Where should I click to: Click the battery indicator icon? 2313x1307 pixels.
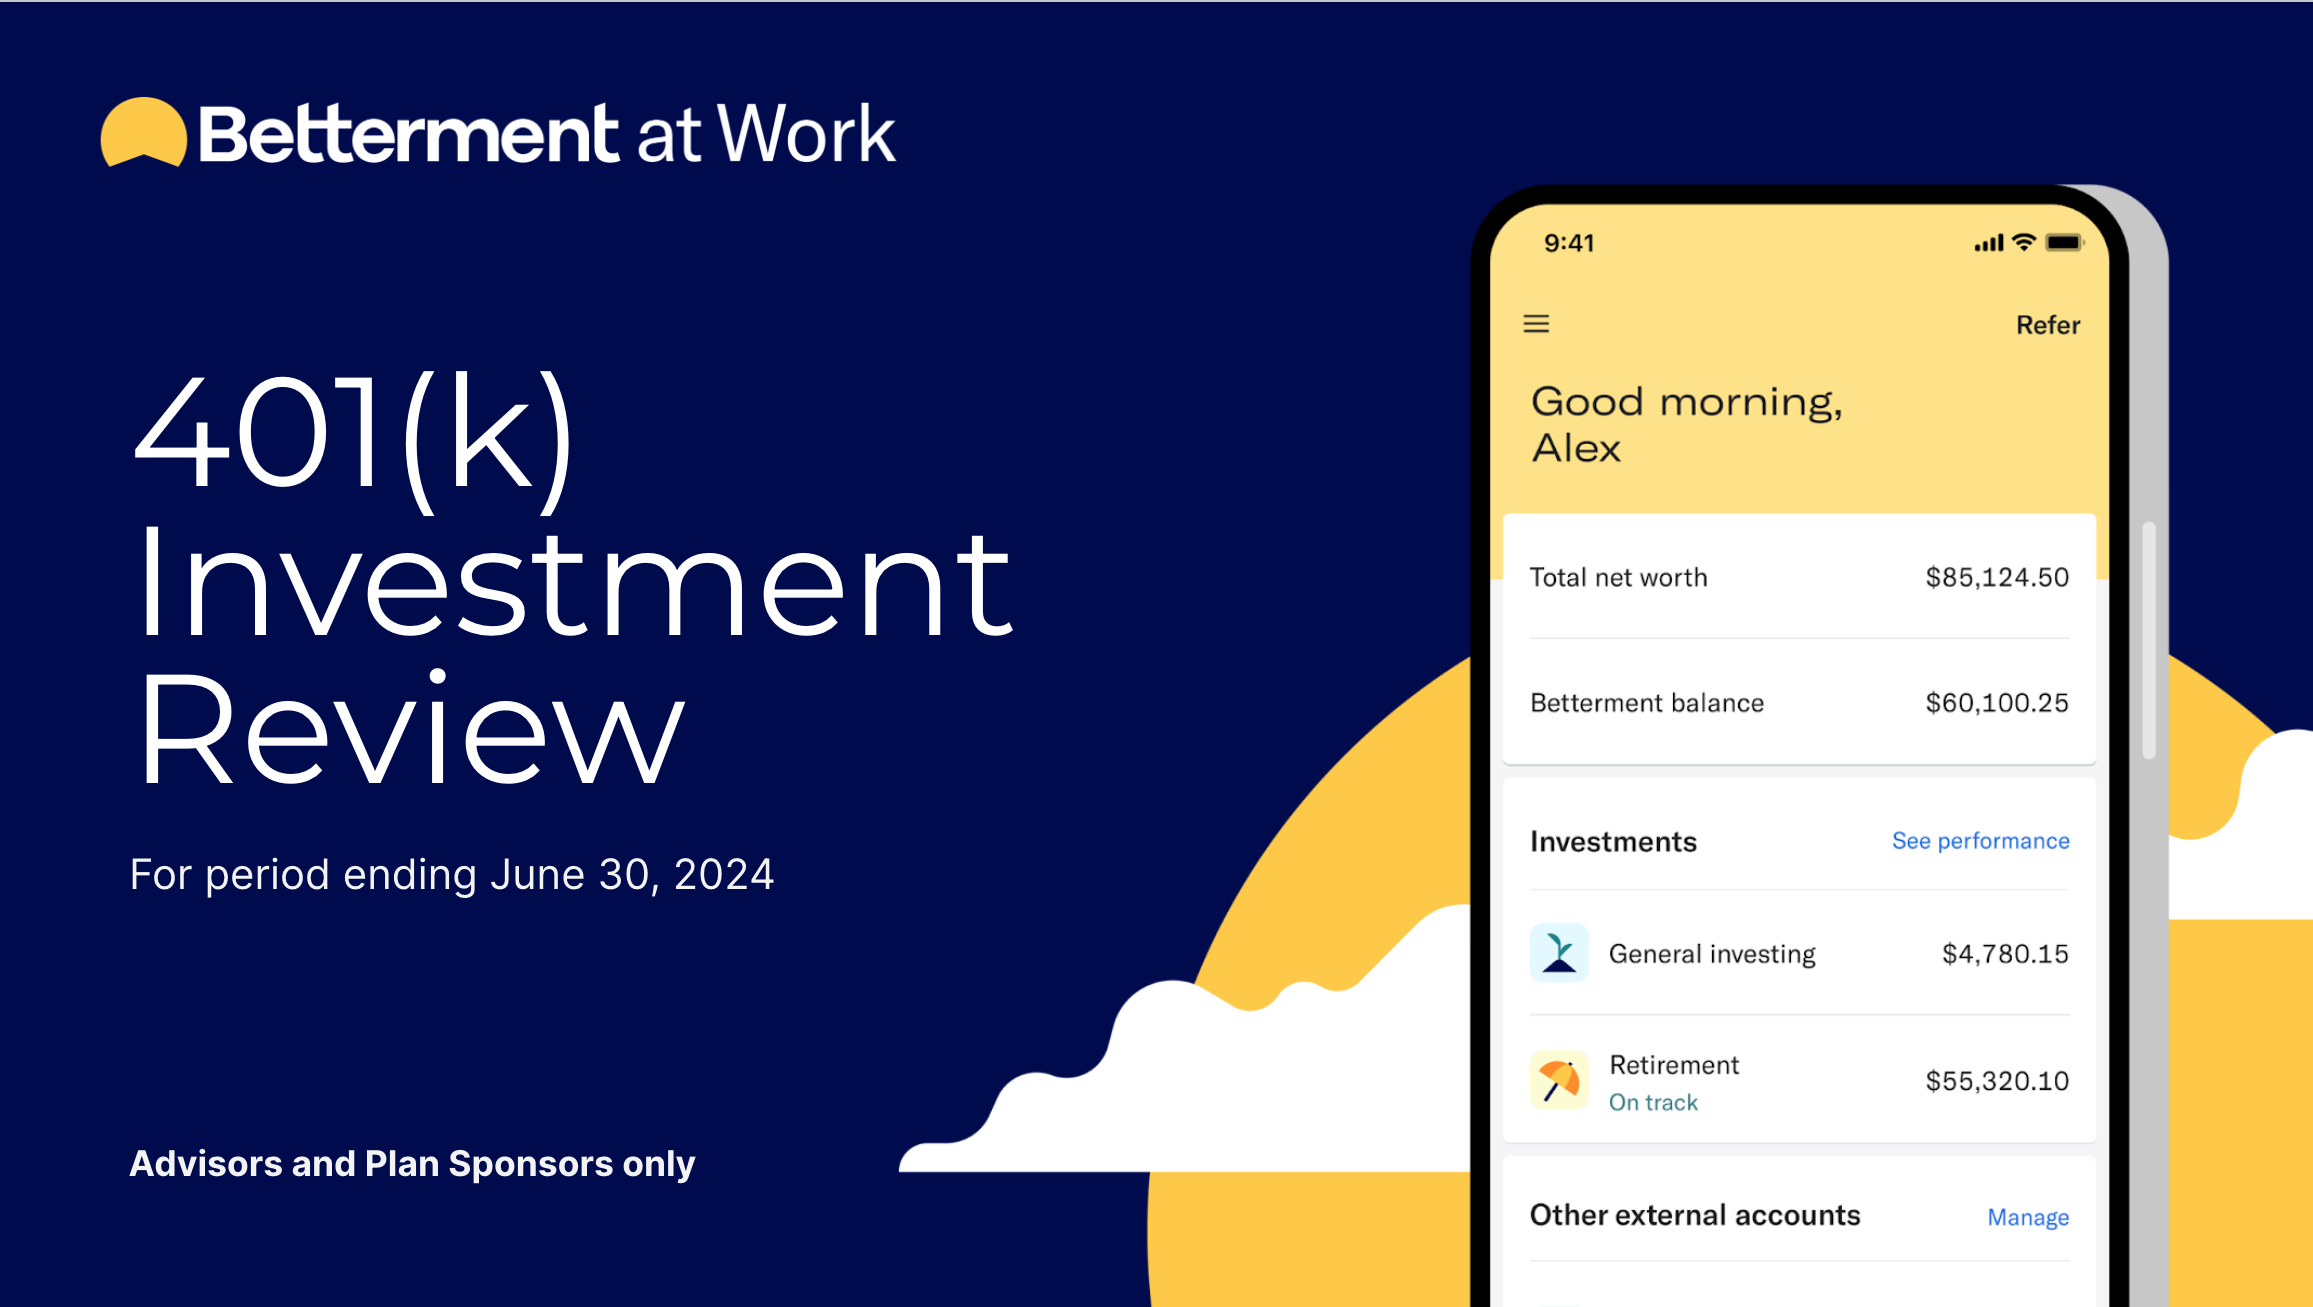pos(2063,242)
